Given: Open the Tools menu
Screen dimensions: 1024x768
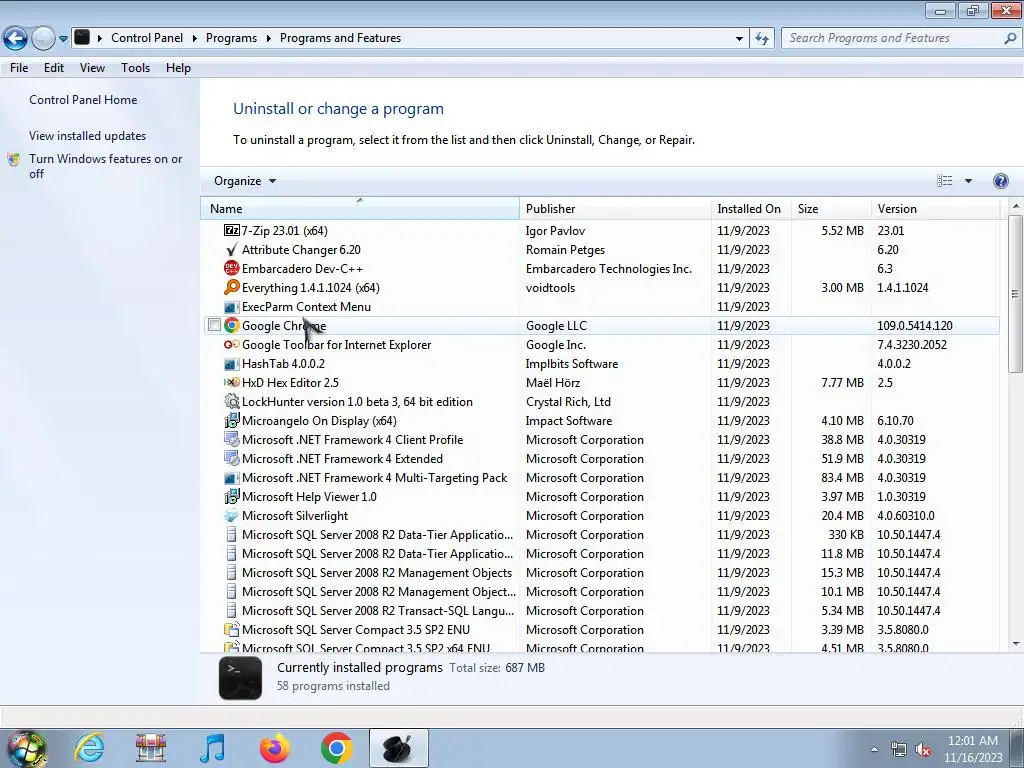Looking at the screenshot, I should click(x=135, y=68).
